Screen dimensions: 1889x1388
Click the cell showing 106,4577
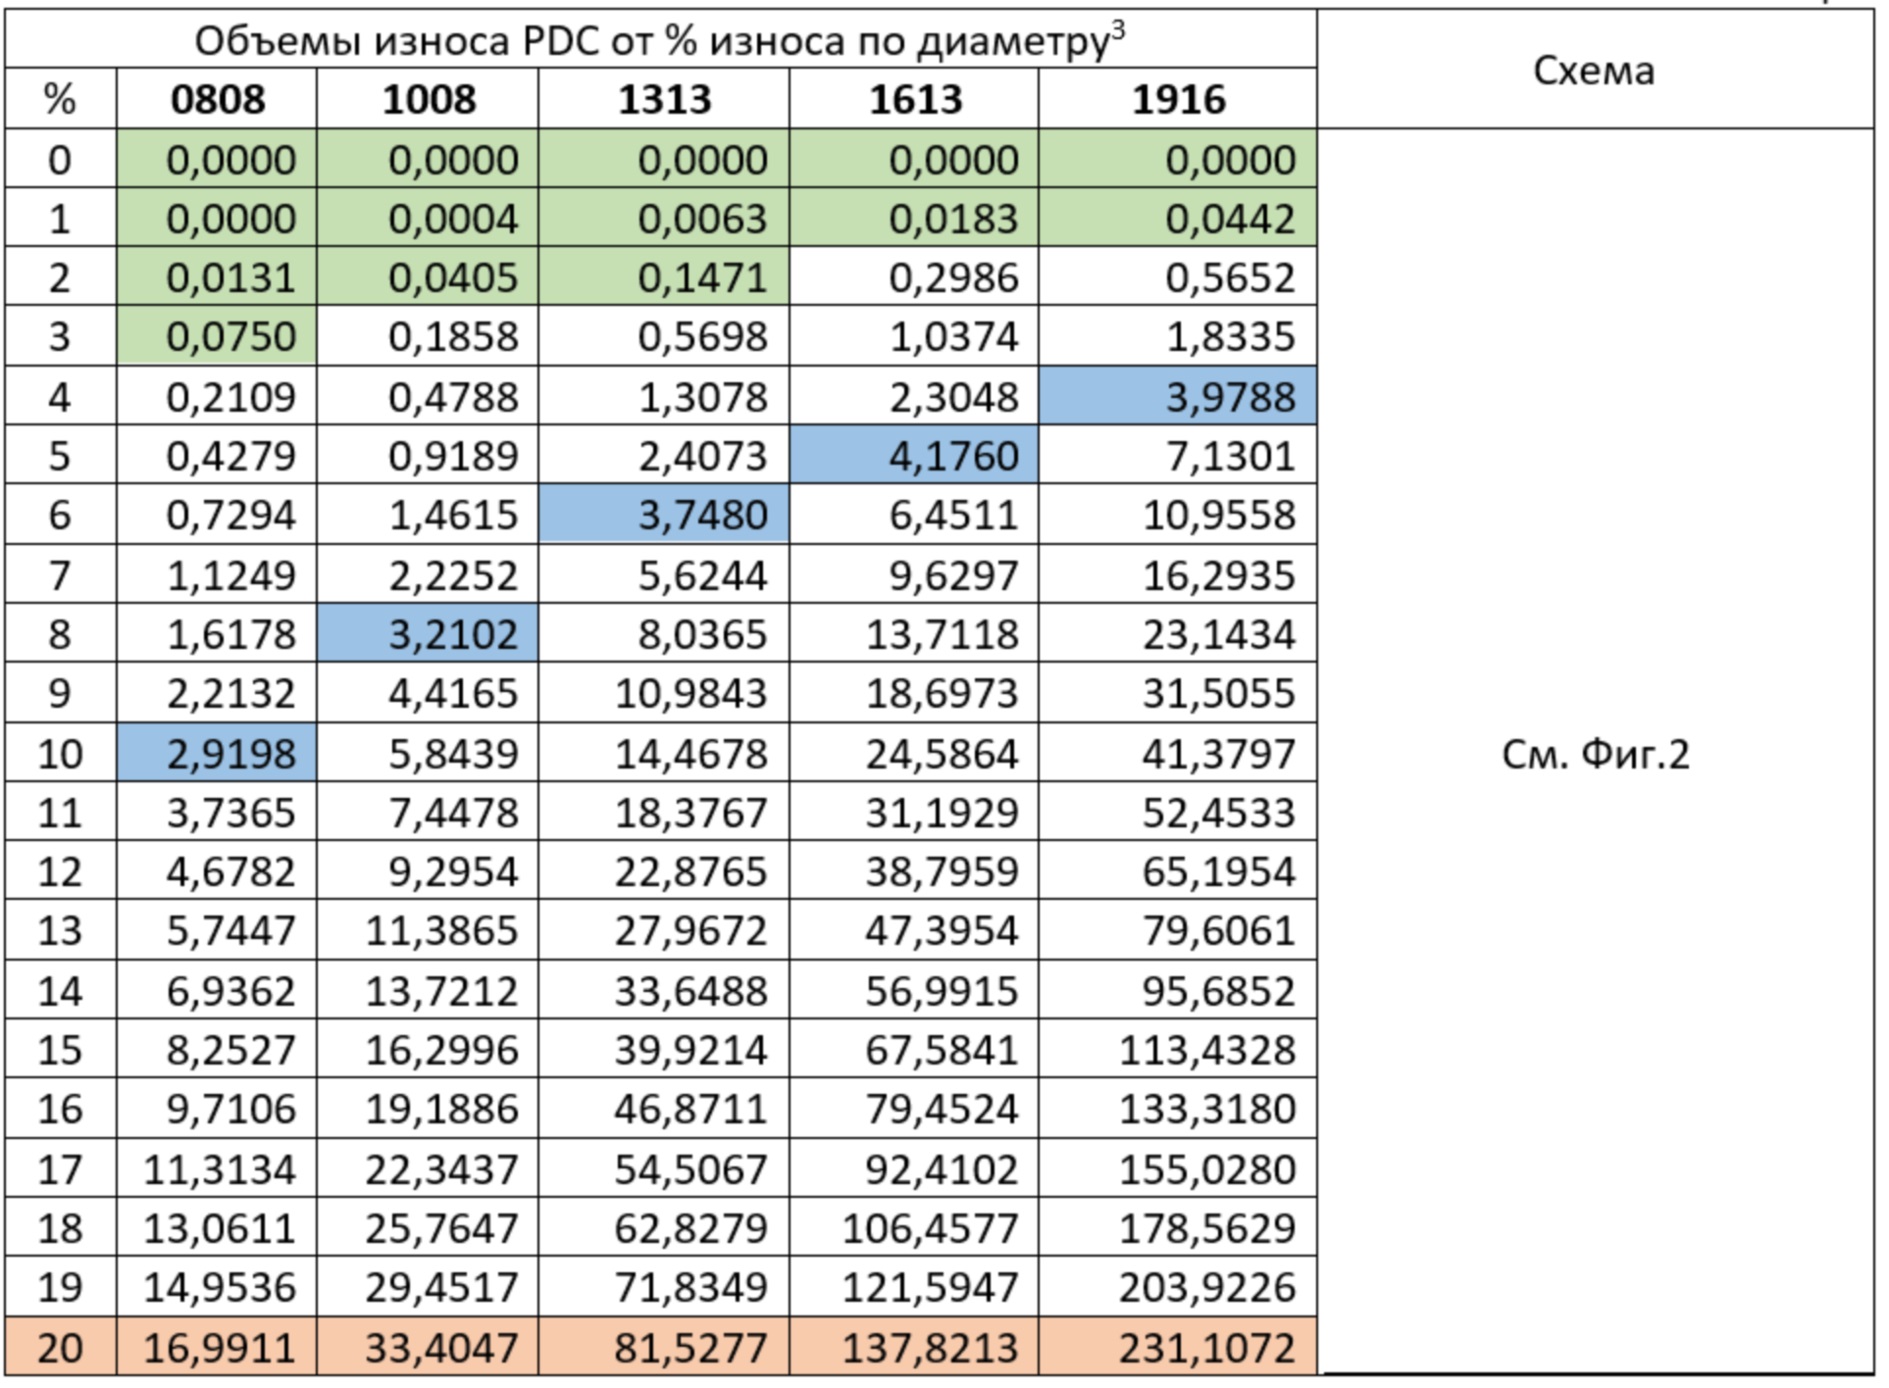click(x=914, y=1228)
